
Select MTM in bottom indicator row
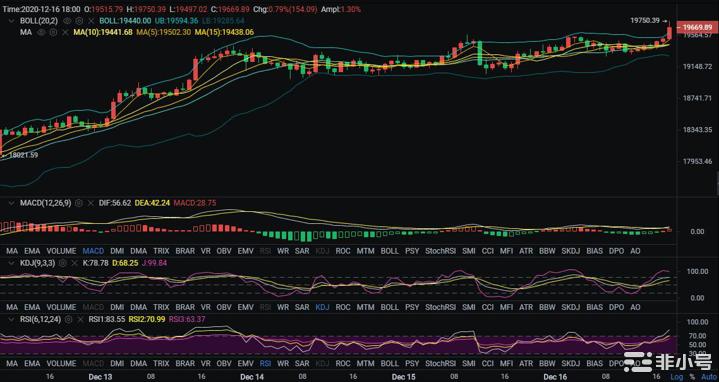(x=365, y=363)
